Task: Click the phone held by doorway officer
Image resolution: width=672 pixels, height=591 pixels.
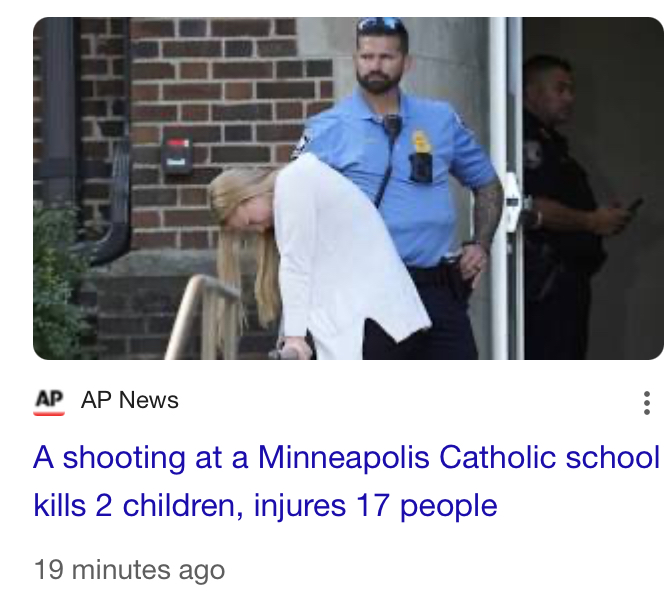Action: (x=636, y=204)
